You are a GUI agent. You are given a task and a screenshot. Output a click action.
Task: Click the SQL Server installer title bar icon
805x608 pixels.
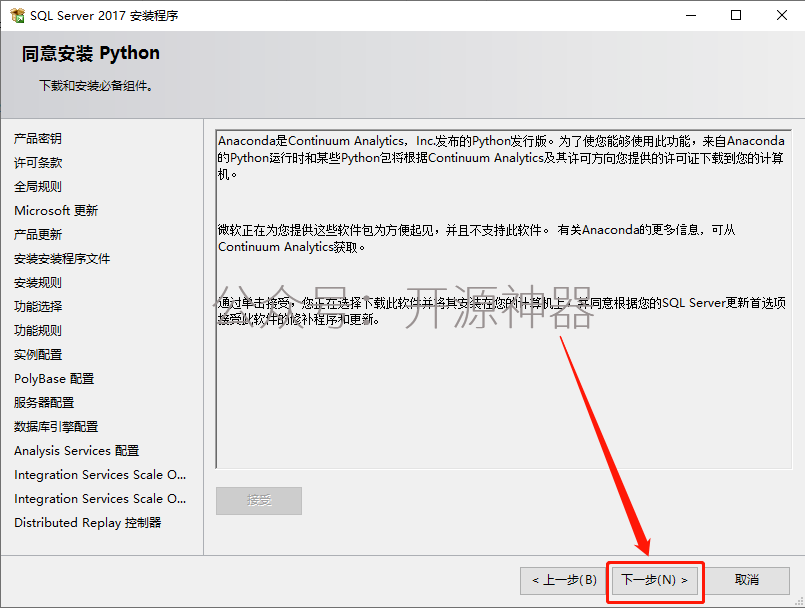click(x=17, y=15)
